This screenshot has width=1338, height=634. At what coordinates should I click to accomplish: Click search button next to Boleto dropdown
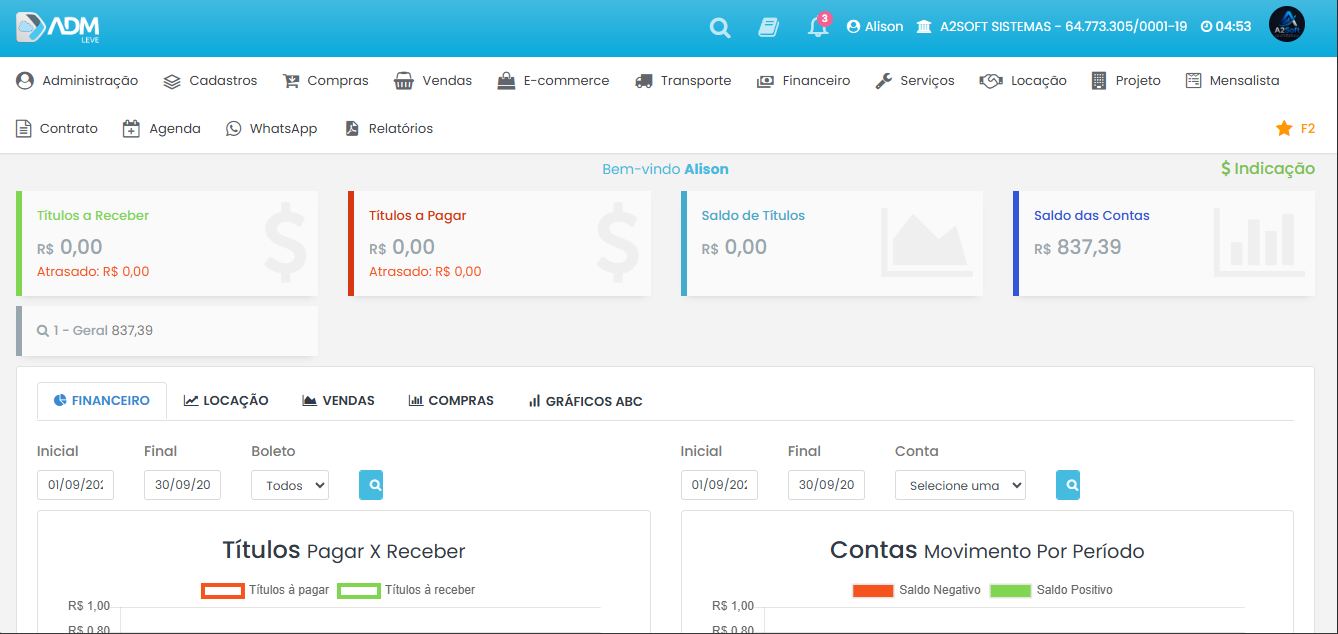coord(371,485)
